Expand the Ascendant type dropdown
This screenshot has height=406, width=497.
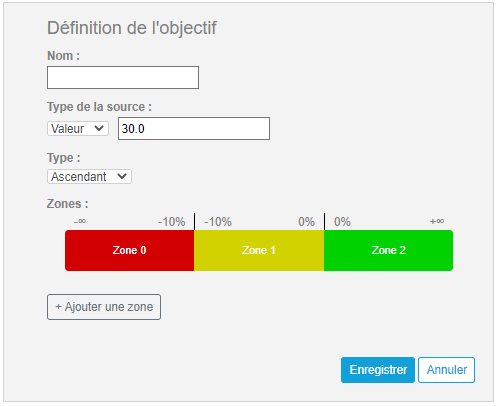[89, 176]
